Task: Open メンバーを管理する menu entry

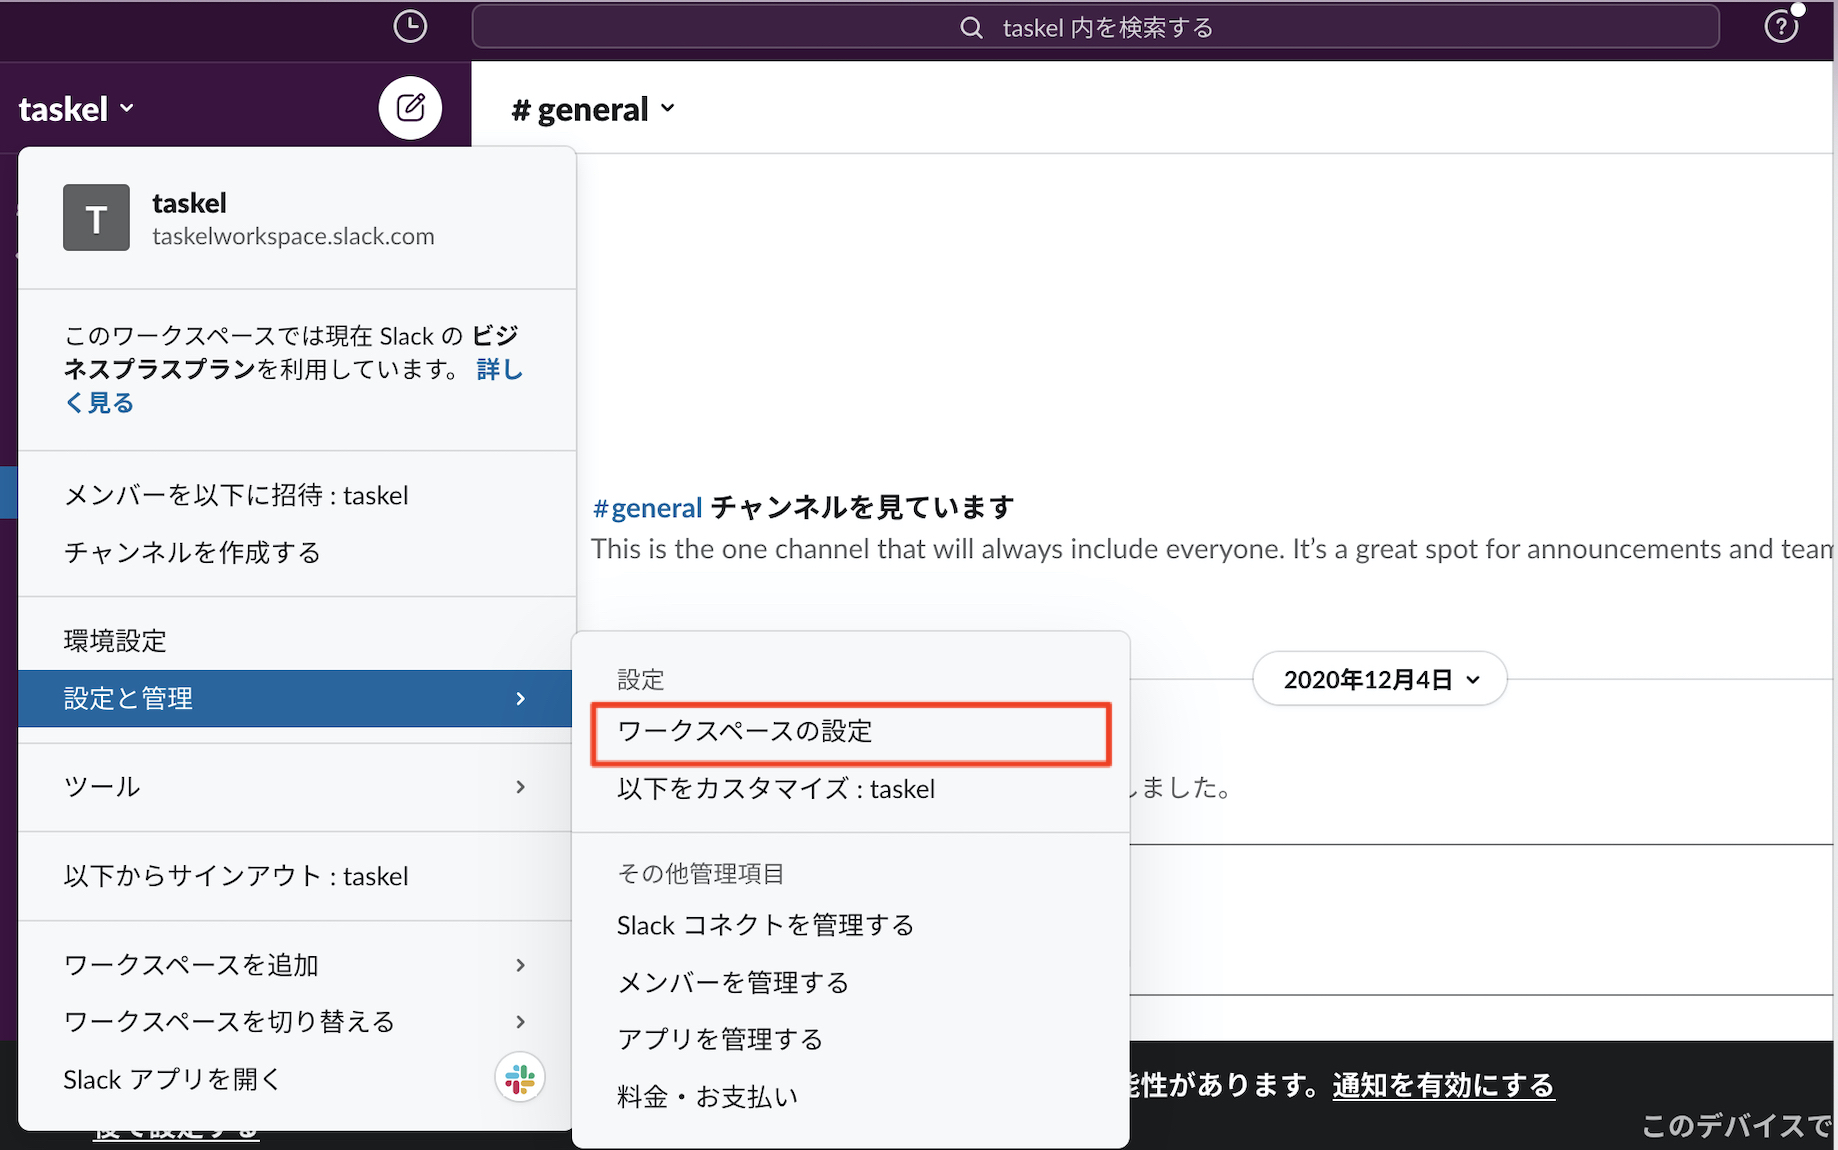Action: (x=733, y=983)
